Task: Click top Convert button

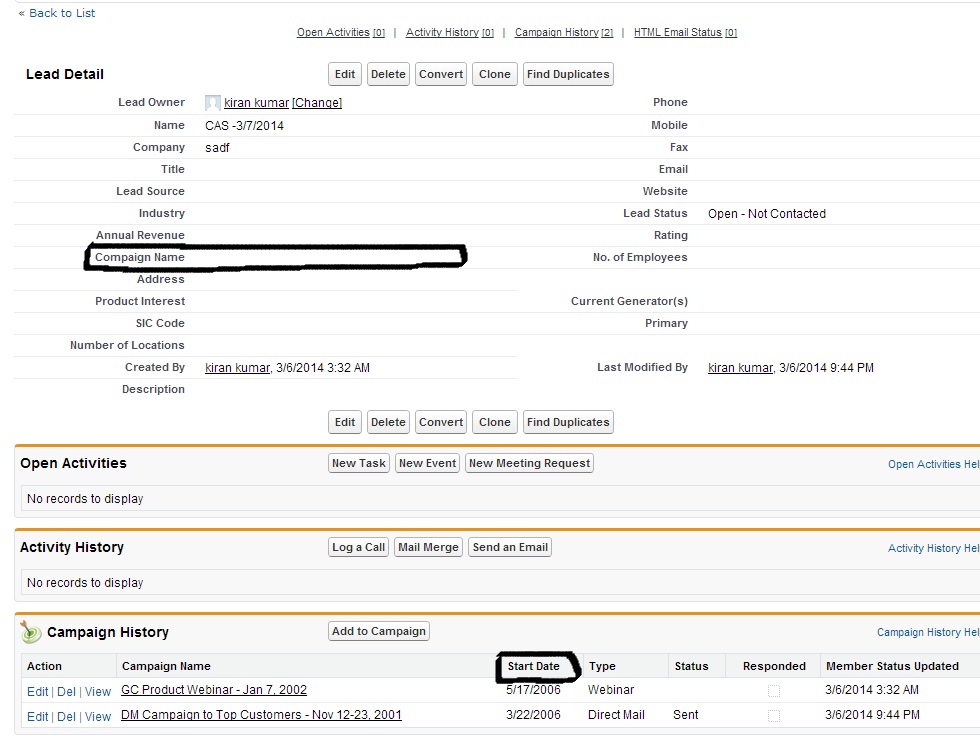Action: [x=441, y=74]
